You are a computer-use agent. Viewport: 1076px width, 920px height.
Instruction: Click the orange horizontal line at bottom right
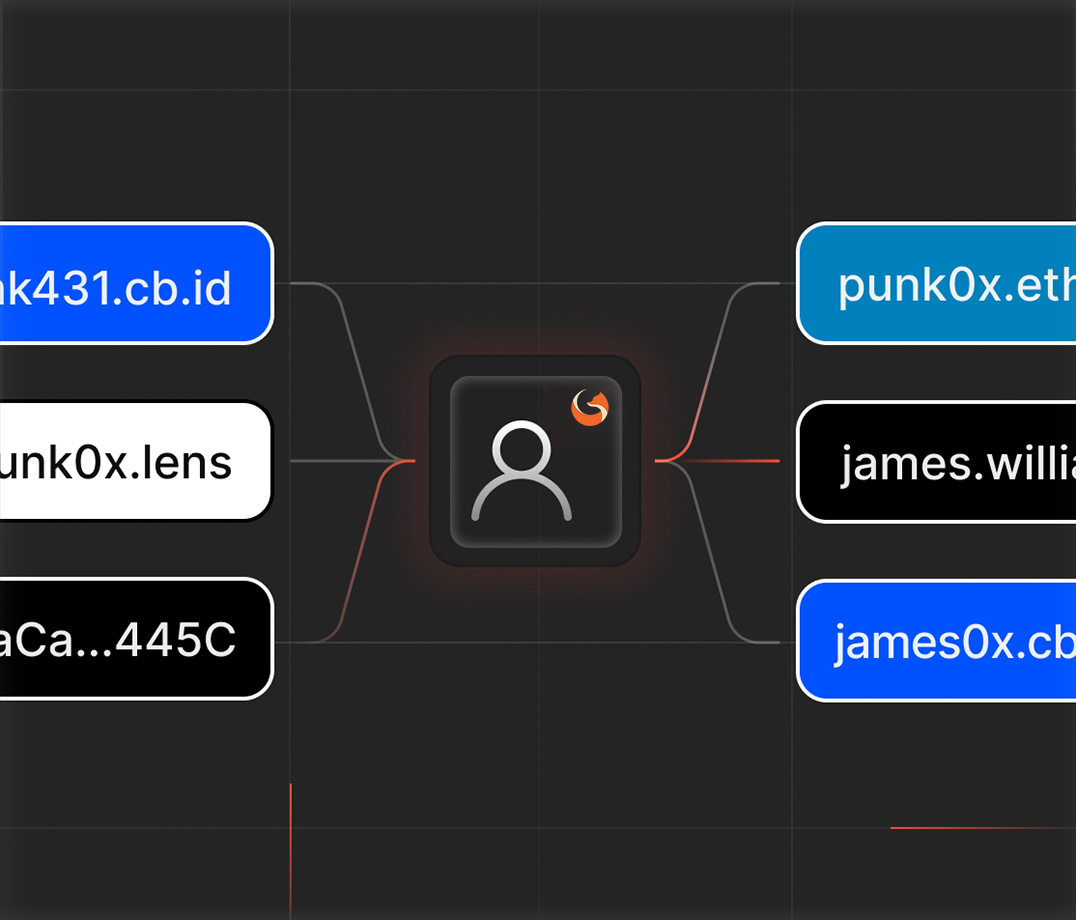point(980,828)
